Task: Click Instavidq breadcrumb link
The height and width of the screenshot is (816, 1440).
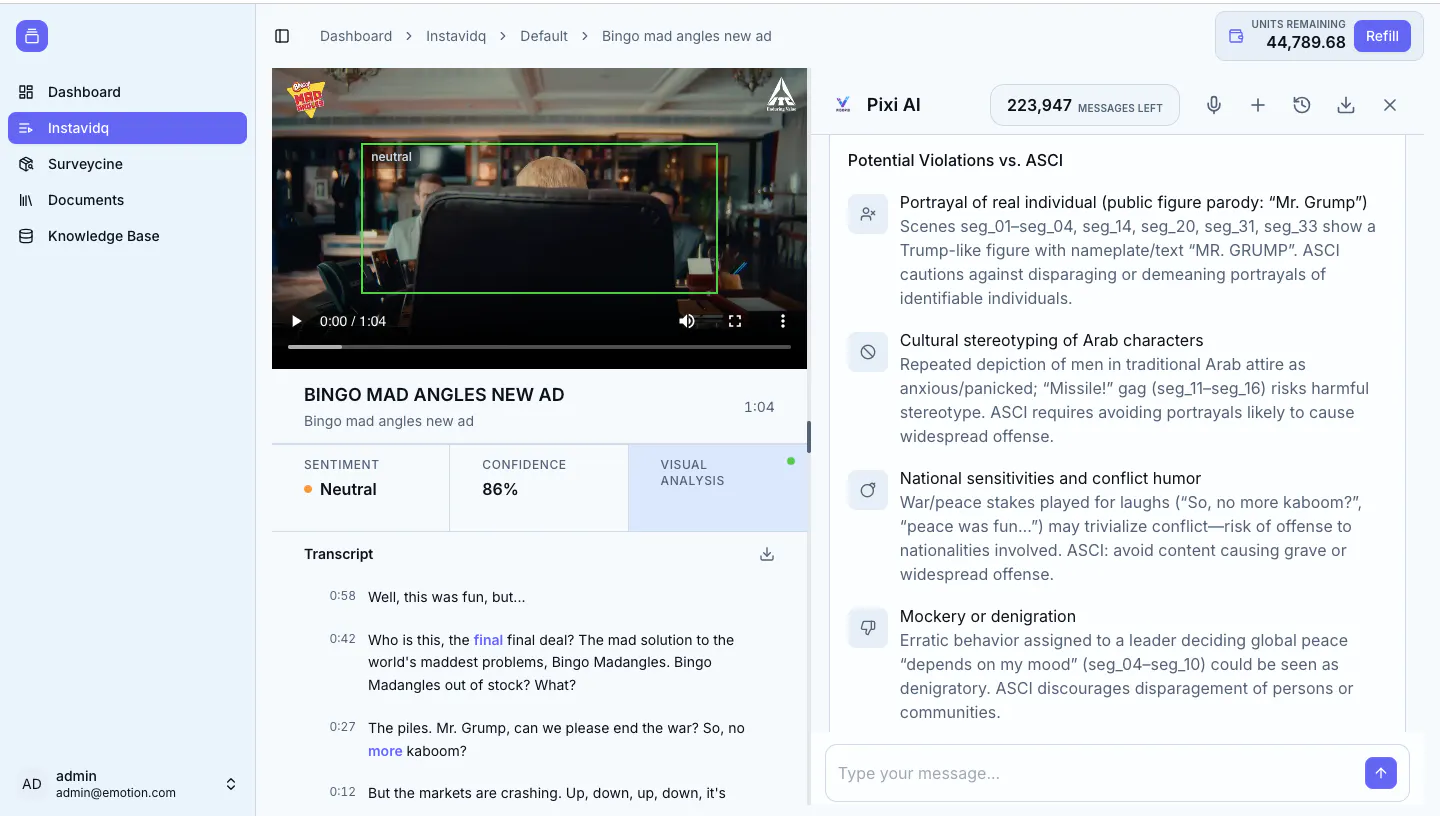Action: 456,36
